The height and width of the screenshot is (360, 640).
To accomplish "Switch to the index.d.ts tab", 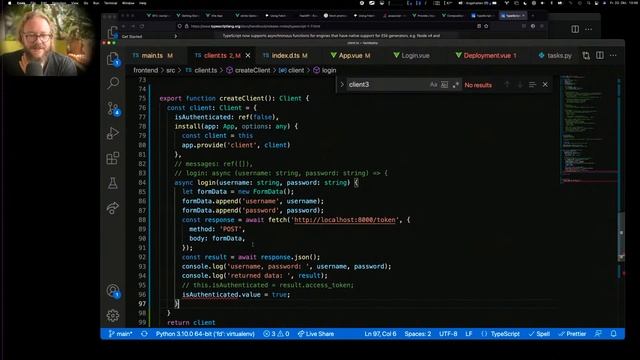I will pos(285,56).
